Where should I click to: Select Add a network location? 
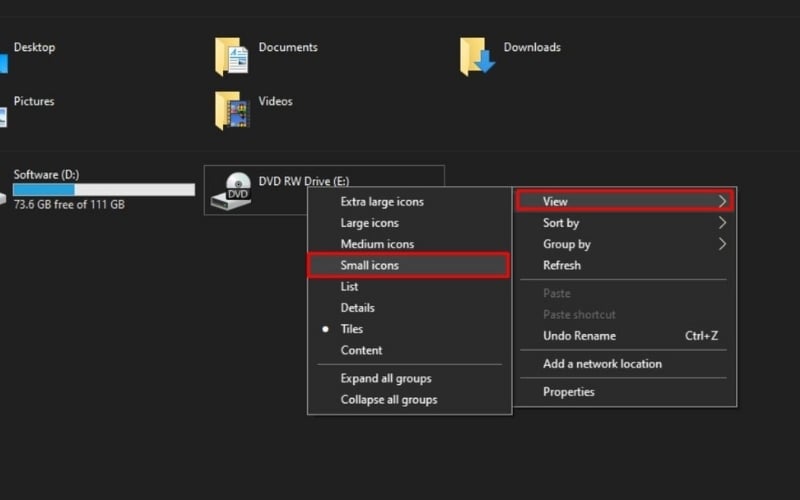[625, 364]
